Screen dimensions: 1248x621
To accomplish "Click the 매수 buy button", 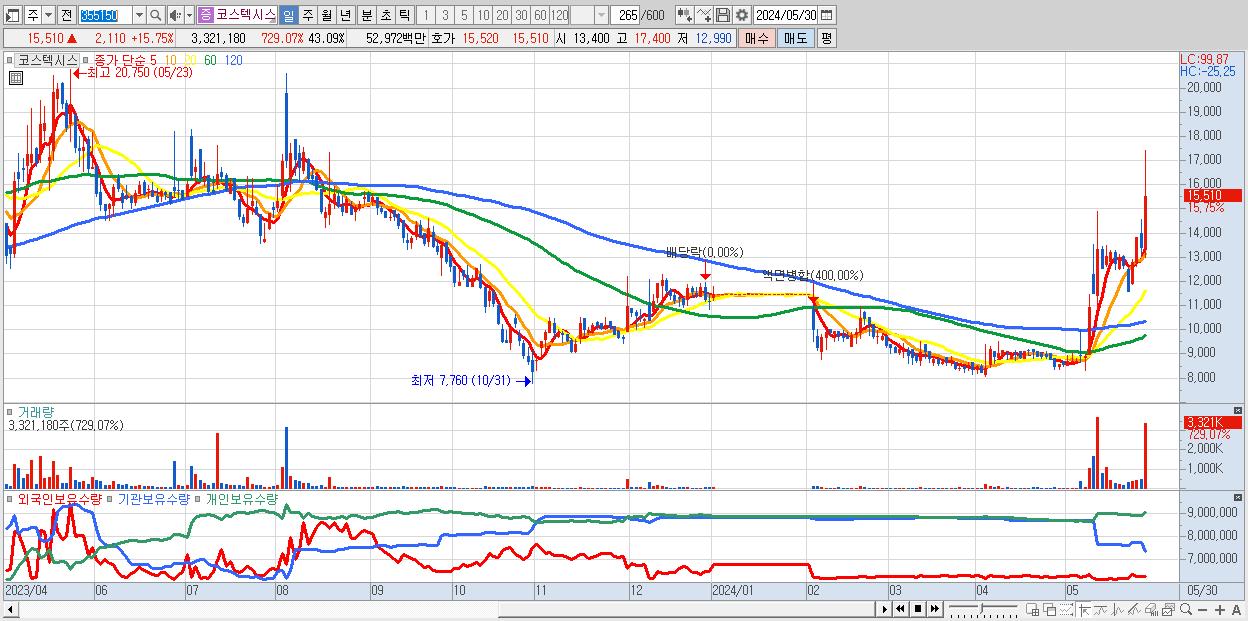I will pos(757,38).
